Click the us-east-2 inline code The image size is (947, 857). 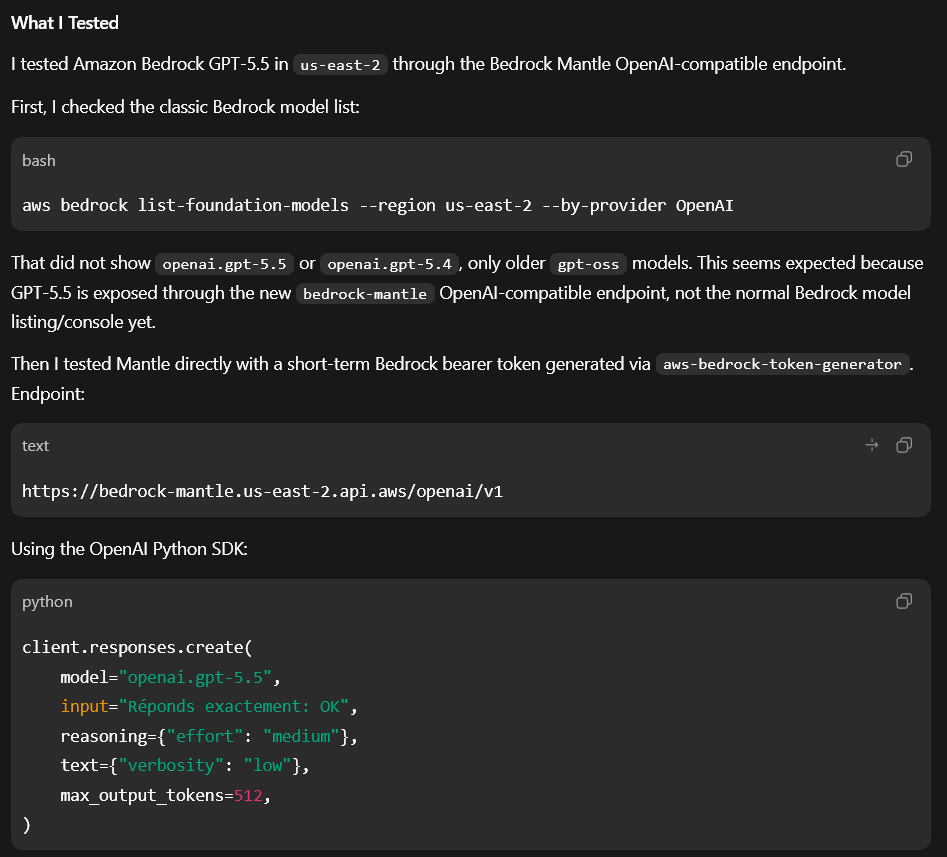tap(340, 65)
